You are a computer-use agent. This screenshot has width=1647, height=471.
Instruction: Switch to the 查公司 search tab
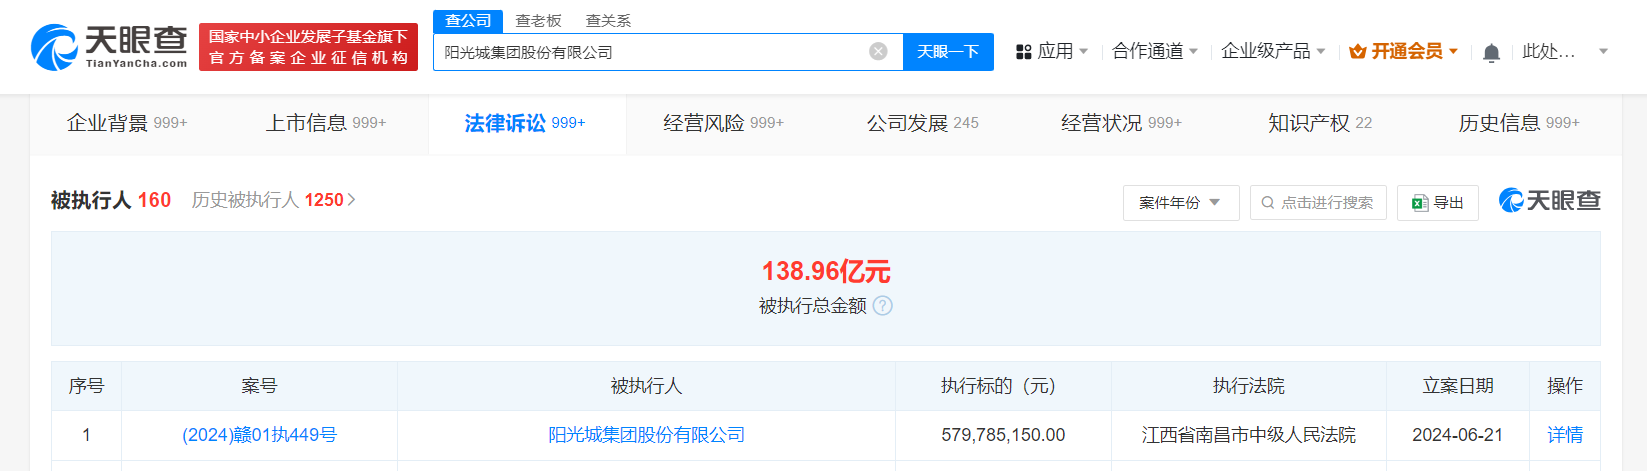(468, 21)
